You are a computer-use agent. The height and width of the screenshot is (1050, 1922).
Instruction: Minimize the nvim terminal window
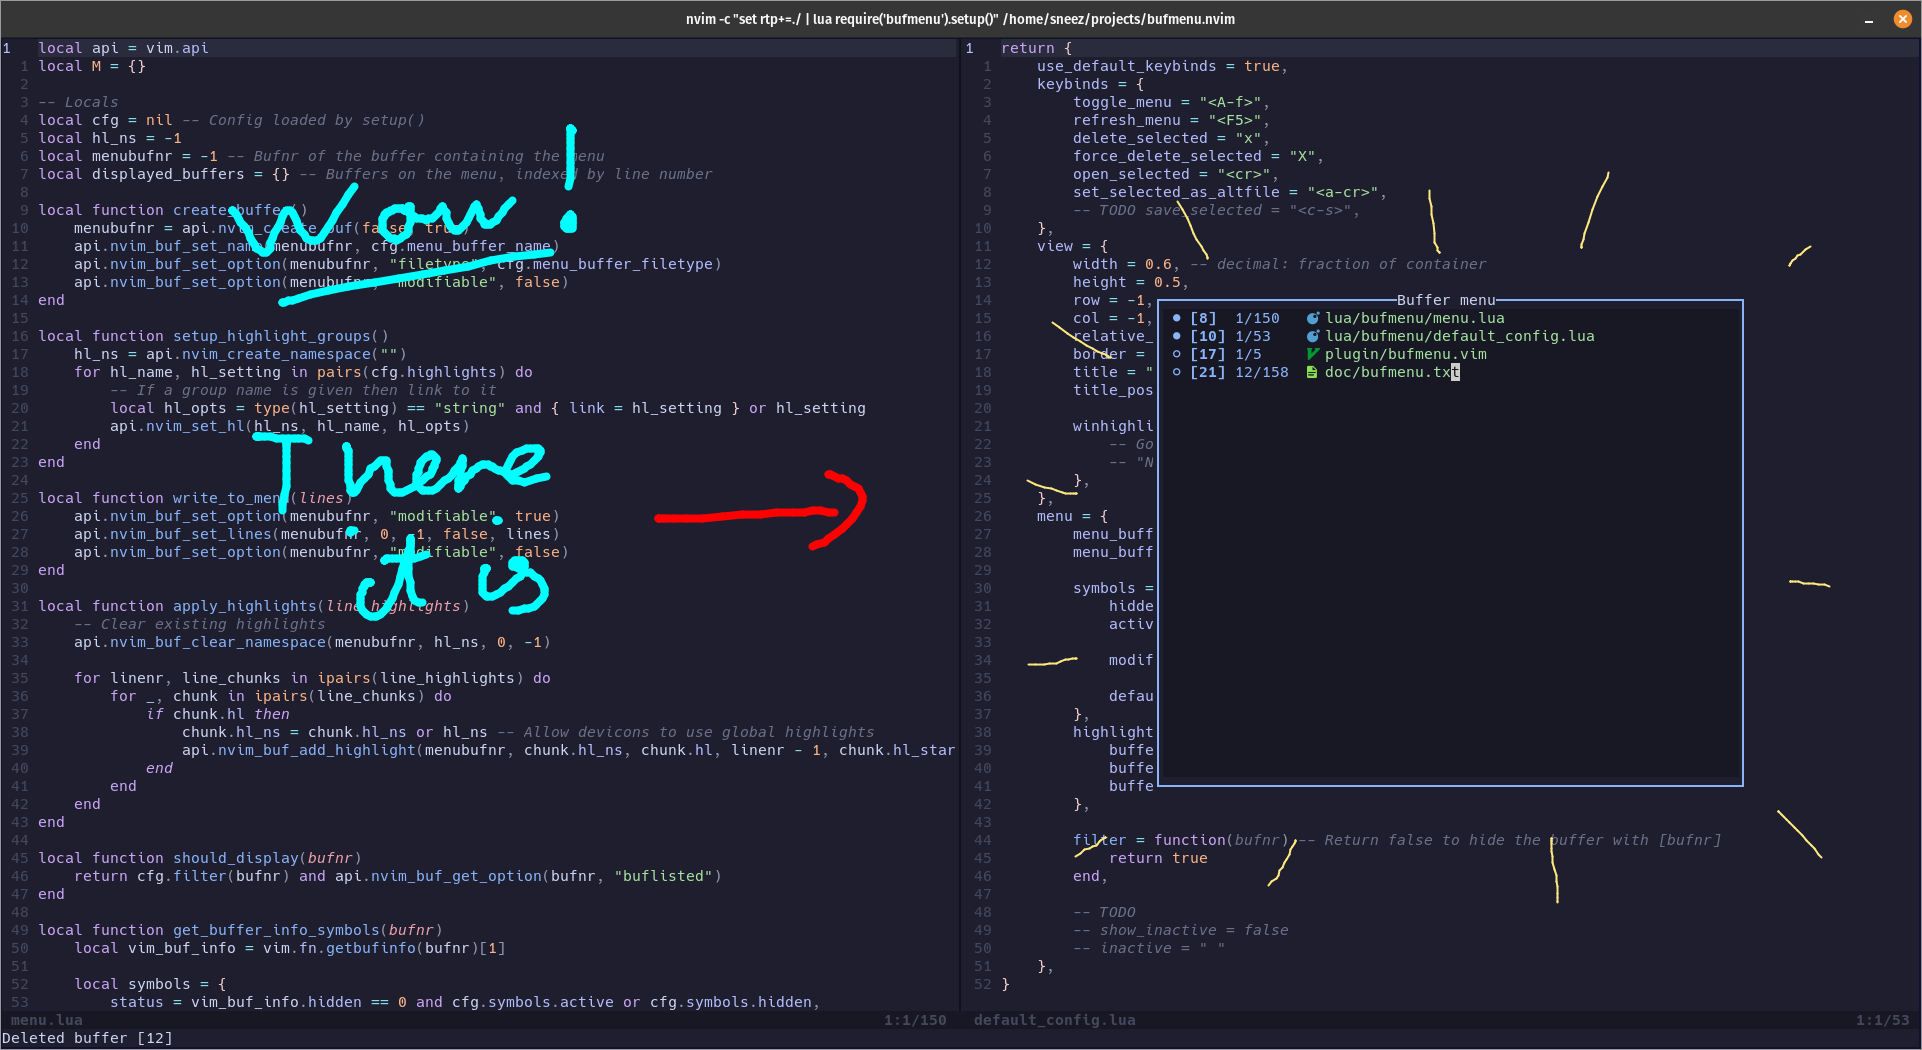(1869, 19)
